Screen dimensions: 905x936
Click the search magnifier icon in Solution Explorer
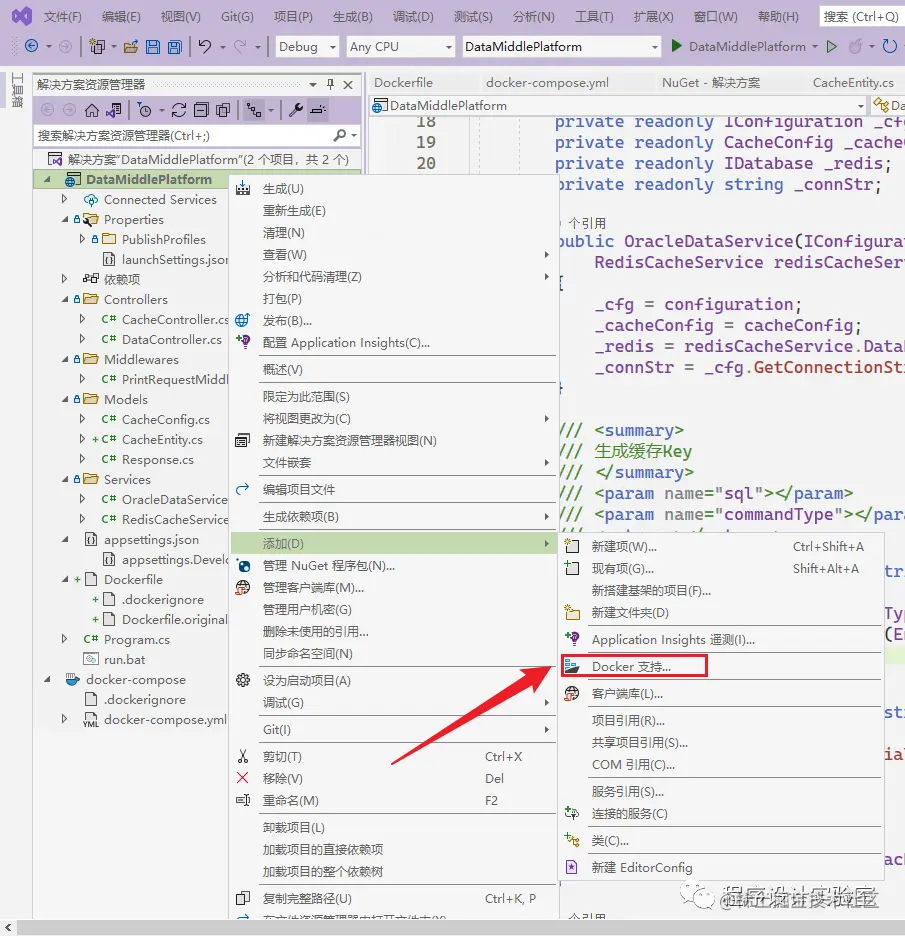[340, 136]
